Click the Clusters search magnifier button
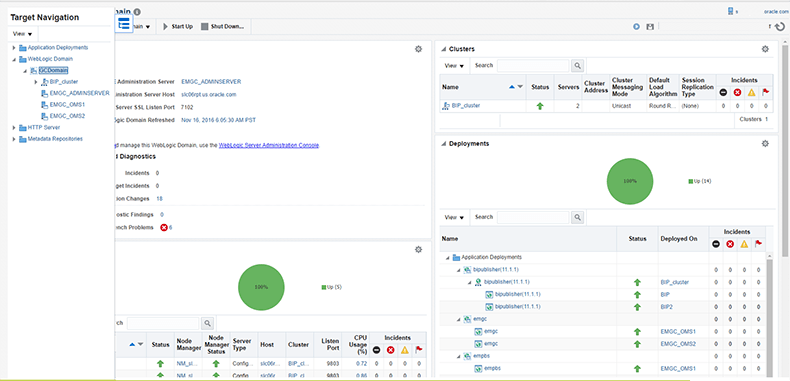The width and height of the screenshot is (790, 381). pyautogui.click(x=577, y=66)
